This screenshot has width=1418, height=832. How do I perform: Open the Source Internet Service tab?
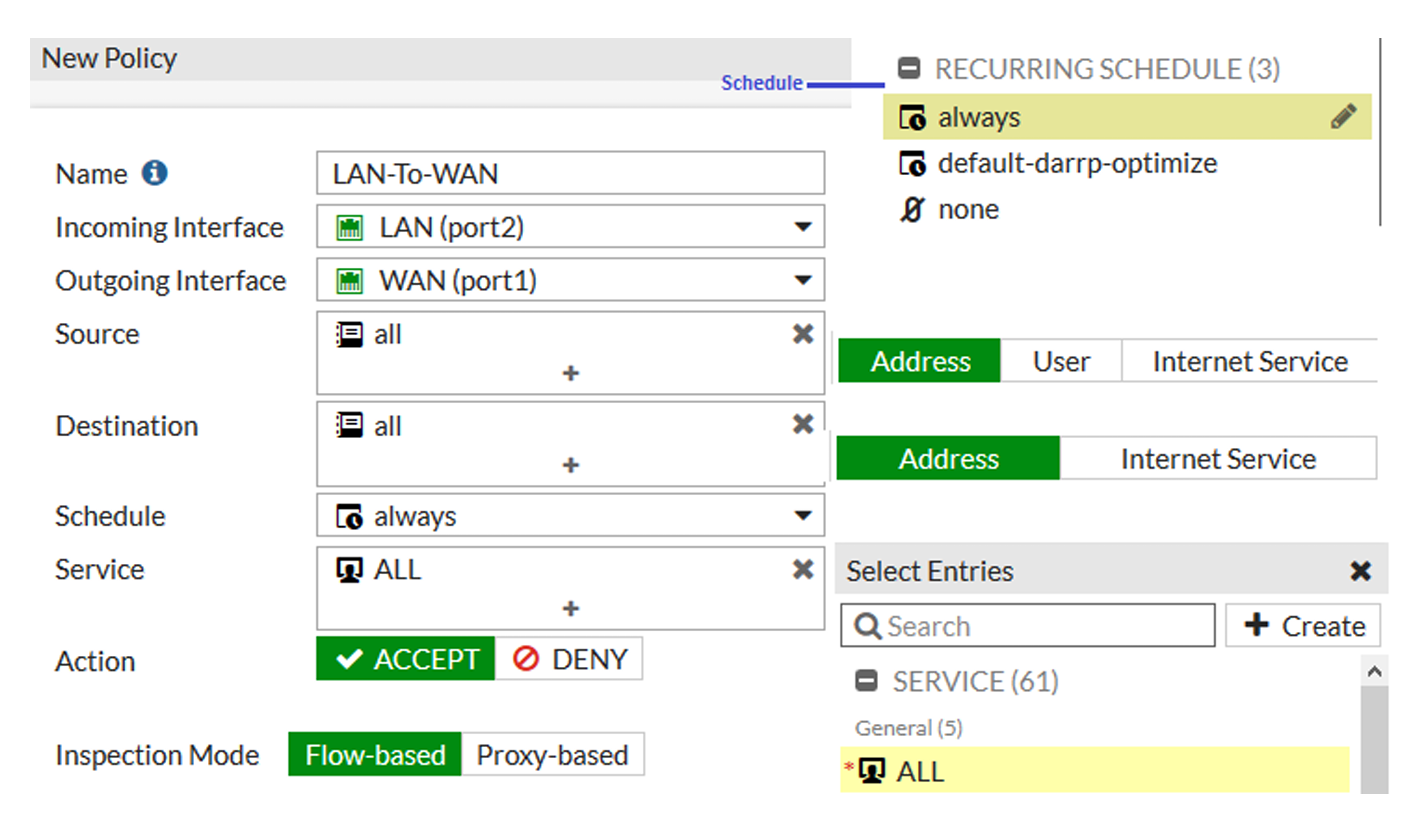(x=1250, y=361)
